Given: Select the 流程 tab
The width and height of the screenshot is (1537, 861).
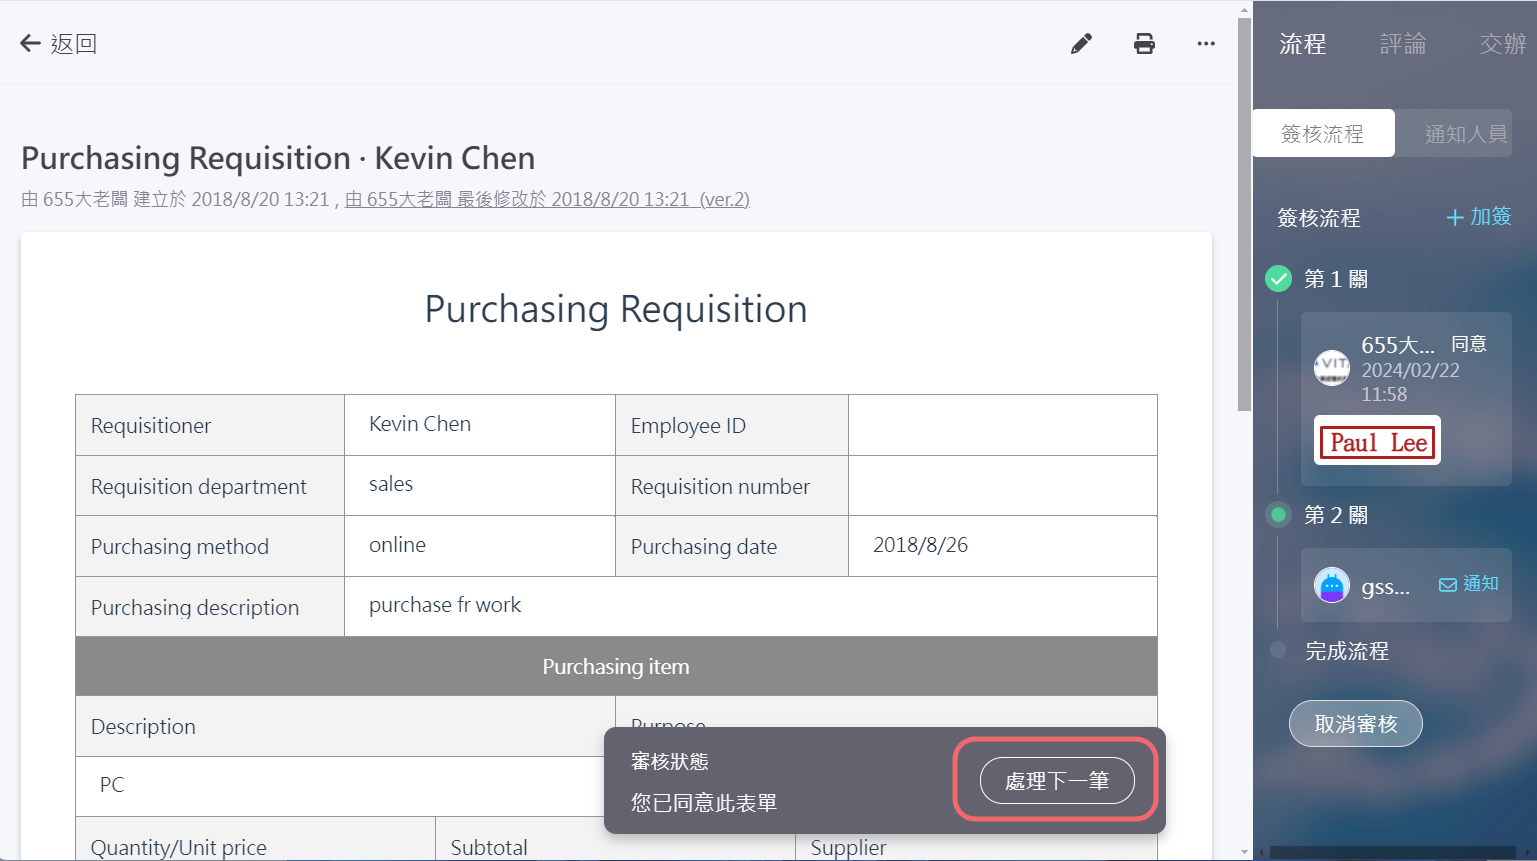Looking at the screenshot, I should (1302, 44).
